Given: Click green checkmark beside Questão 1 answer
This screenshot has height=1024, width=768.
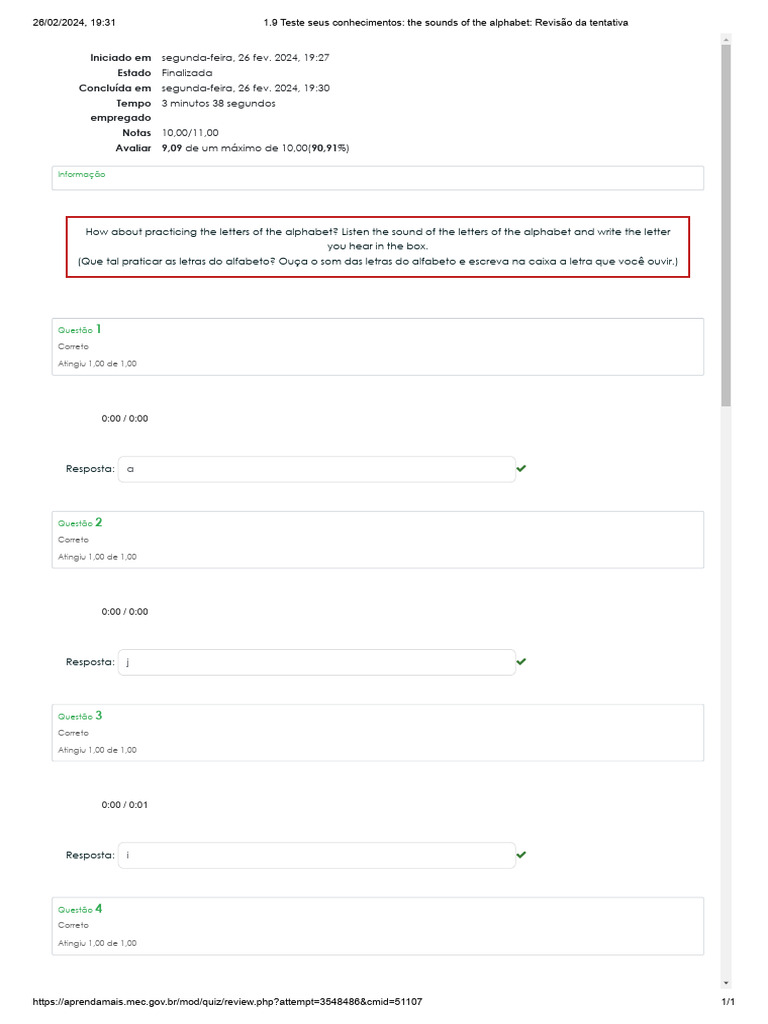Looking at the screenshot, I should coord(521,468).
